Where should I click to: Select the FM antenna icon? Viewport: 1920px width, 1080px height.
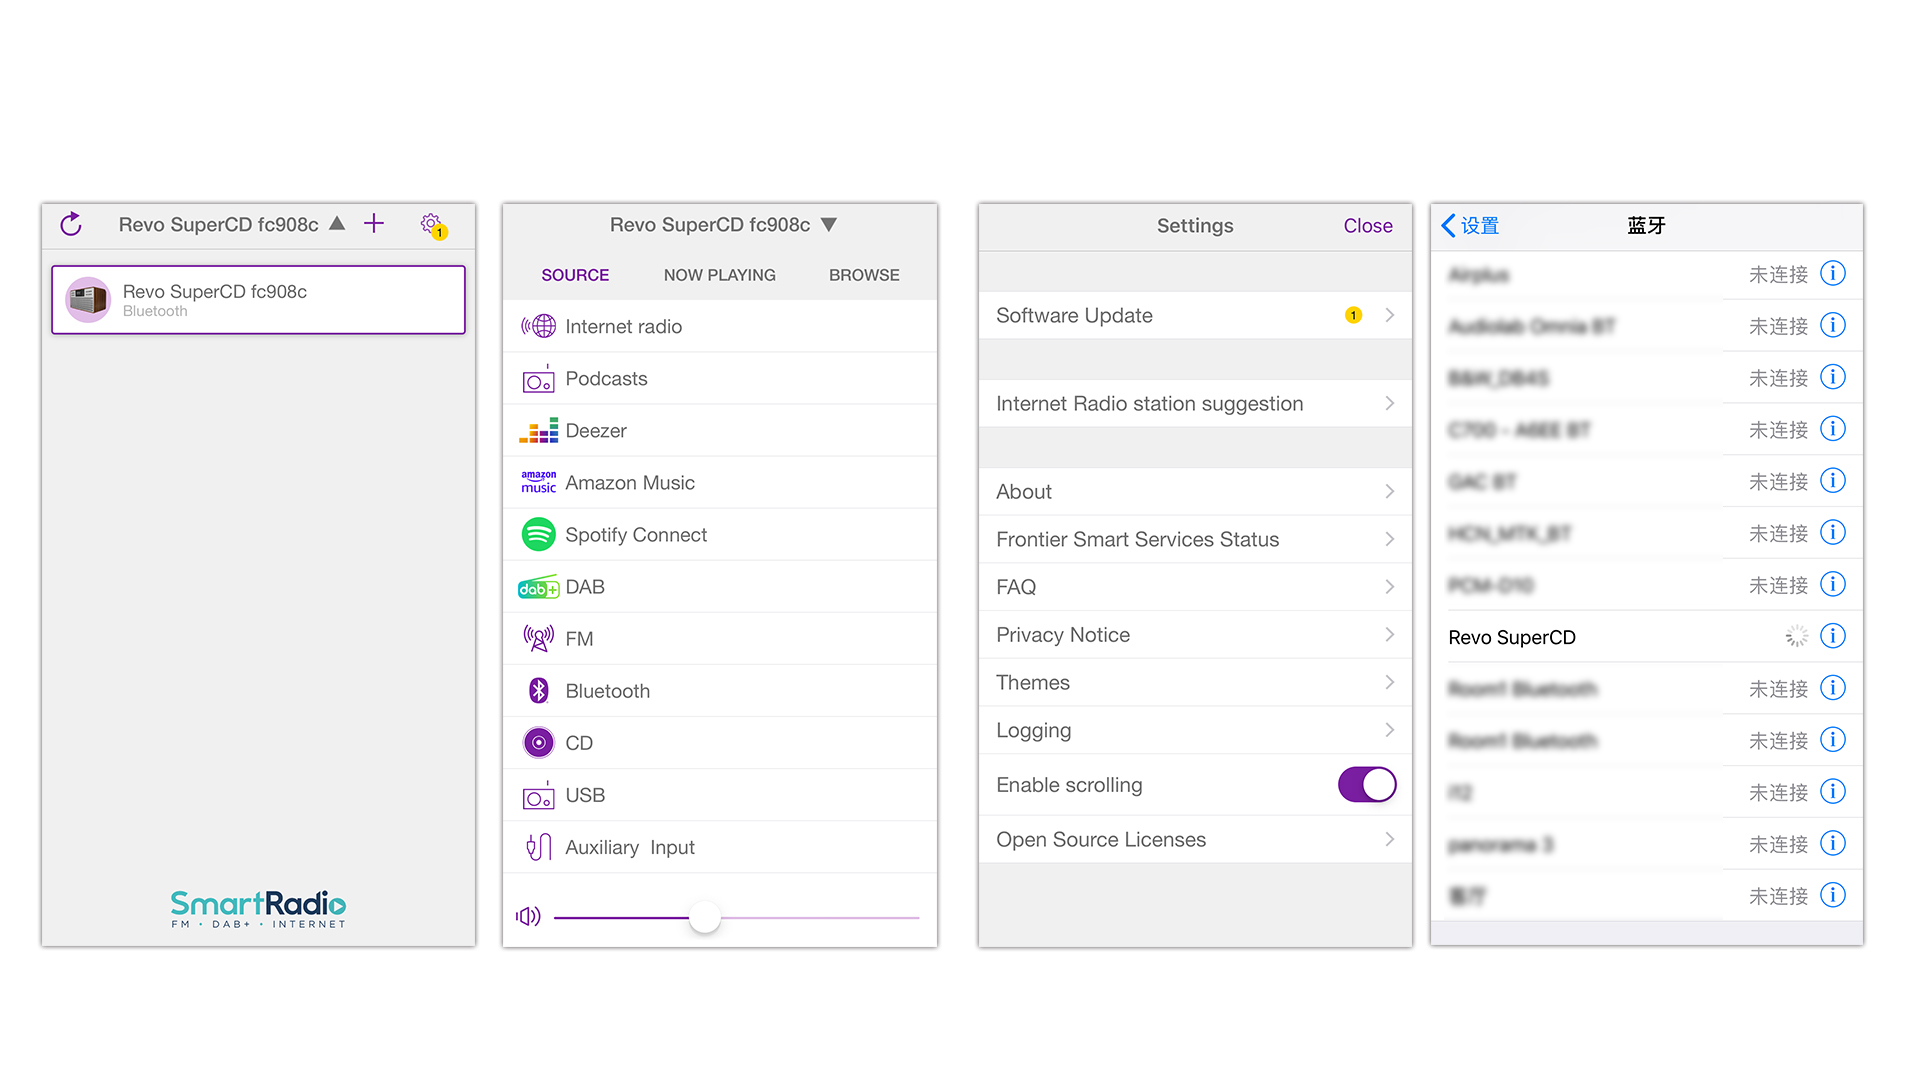[x=538, y=638]
